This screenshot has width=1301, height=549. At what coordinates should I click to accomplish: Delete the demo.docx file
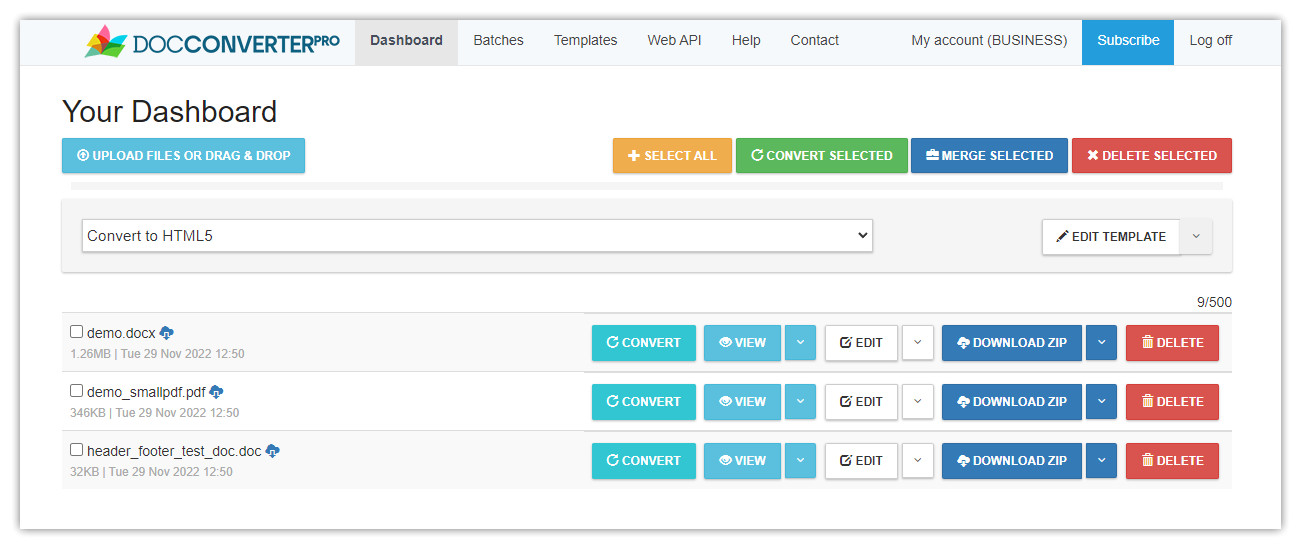[1172, 343]
